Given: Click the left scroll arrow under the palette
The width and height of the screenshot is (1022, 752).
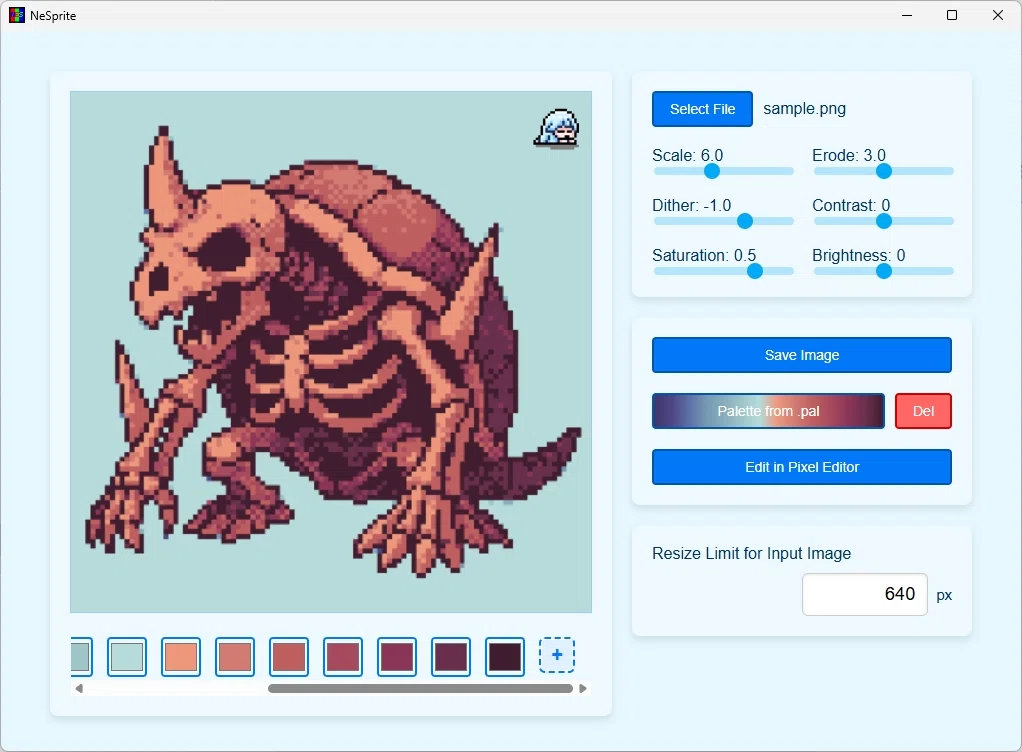Looking at the screenshot, I should pyautogui.click(x=79, y=688).
